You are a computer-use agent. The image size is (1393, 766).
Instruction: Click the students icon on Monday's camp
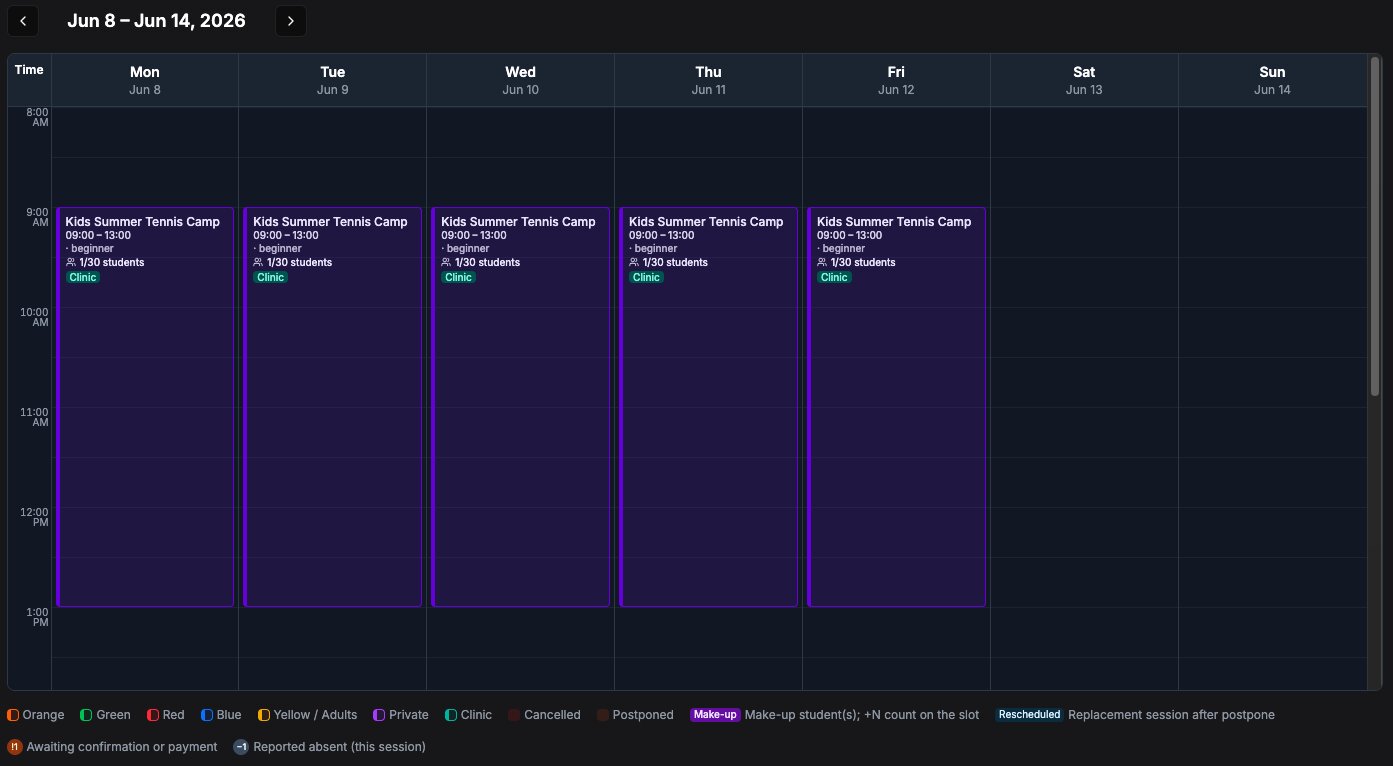pyautogui.click(x=71, y=262)
